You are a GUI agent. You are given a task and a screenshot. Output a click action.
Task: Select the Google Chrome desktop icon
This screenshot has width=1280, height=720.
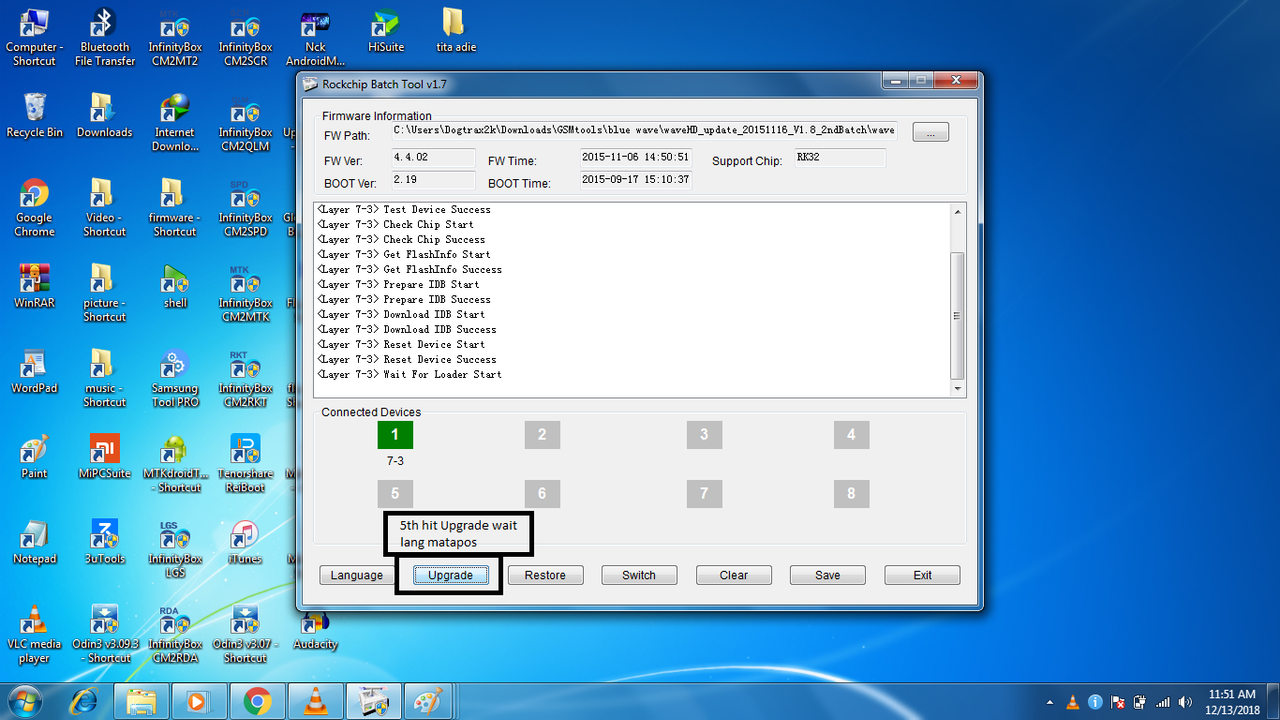coord(34,207)
